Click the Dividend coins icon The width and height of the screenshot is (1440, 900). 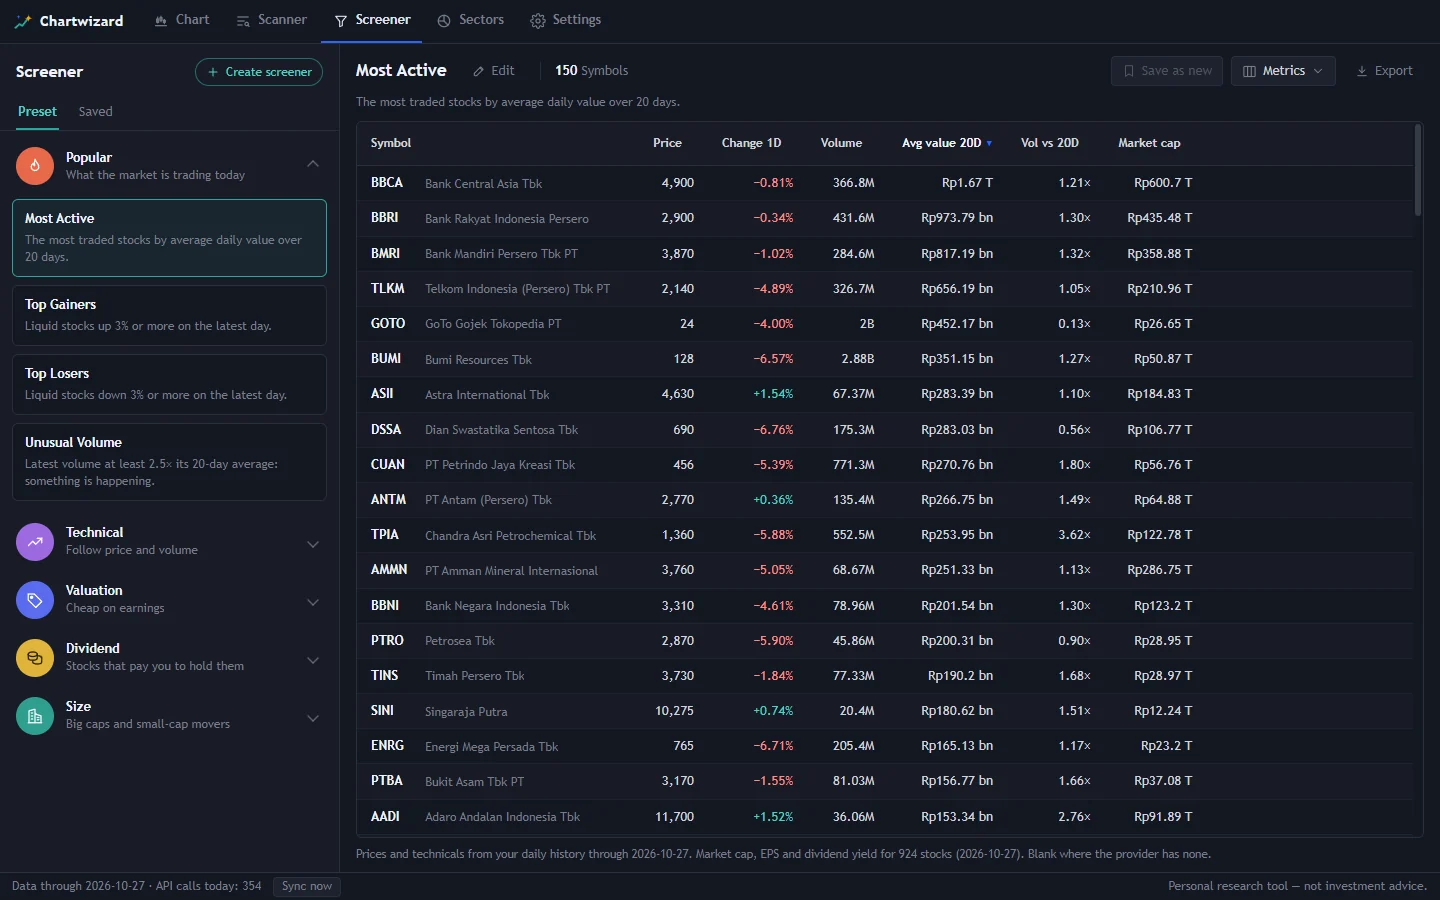pos(35,657)
